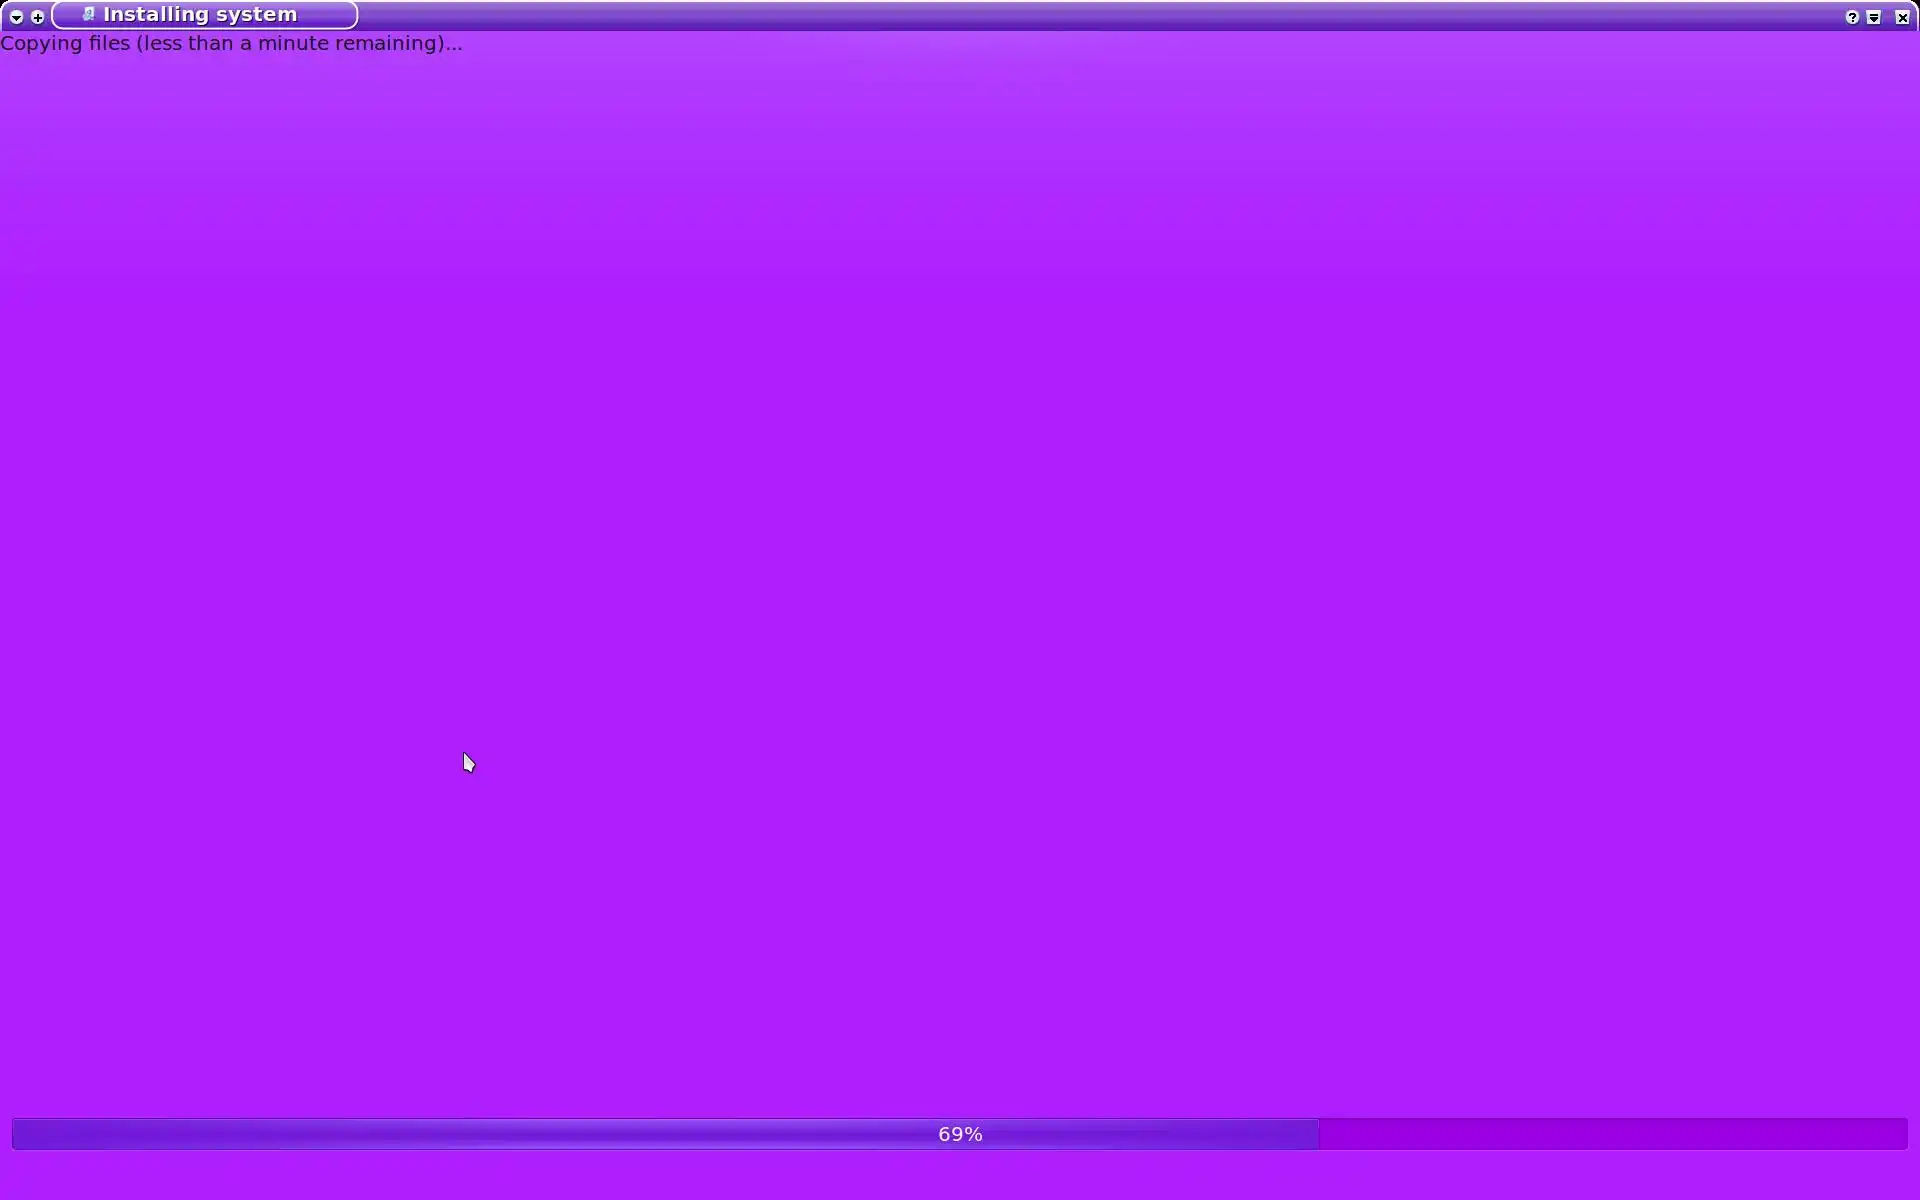Click the edge where progress fill ends
Viewport: 1920px width, 1200px height.
1318,1134
